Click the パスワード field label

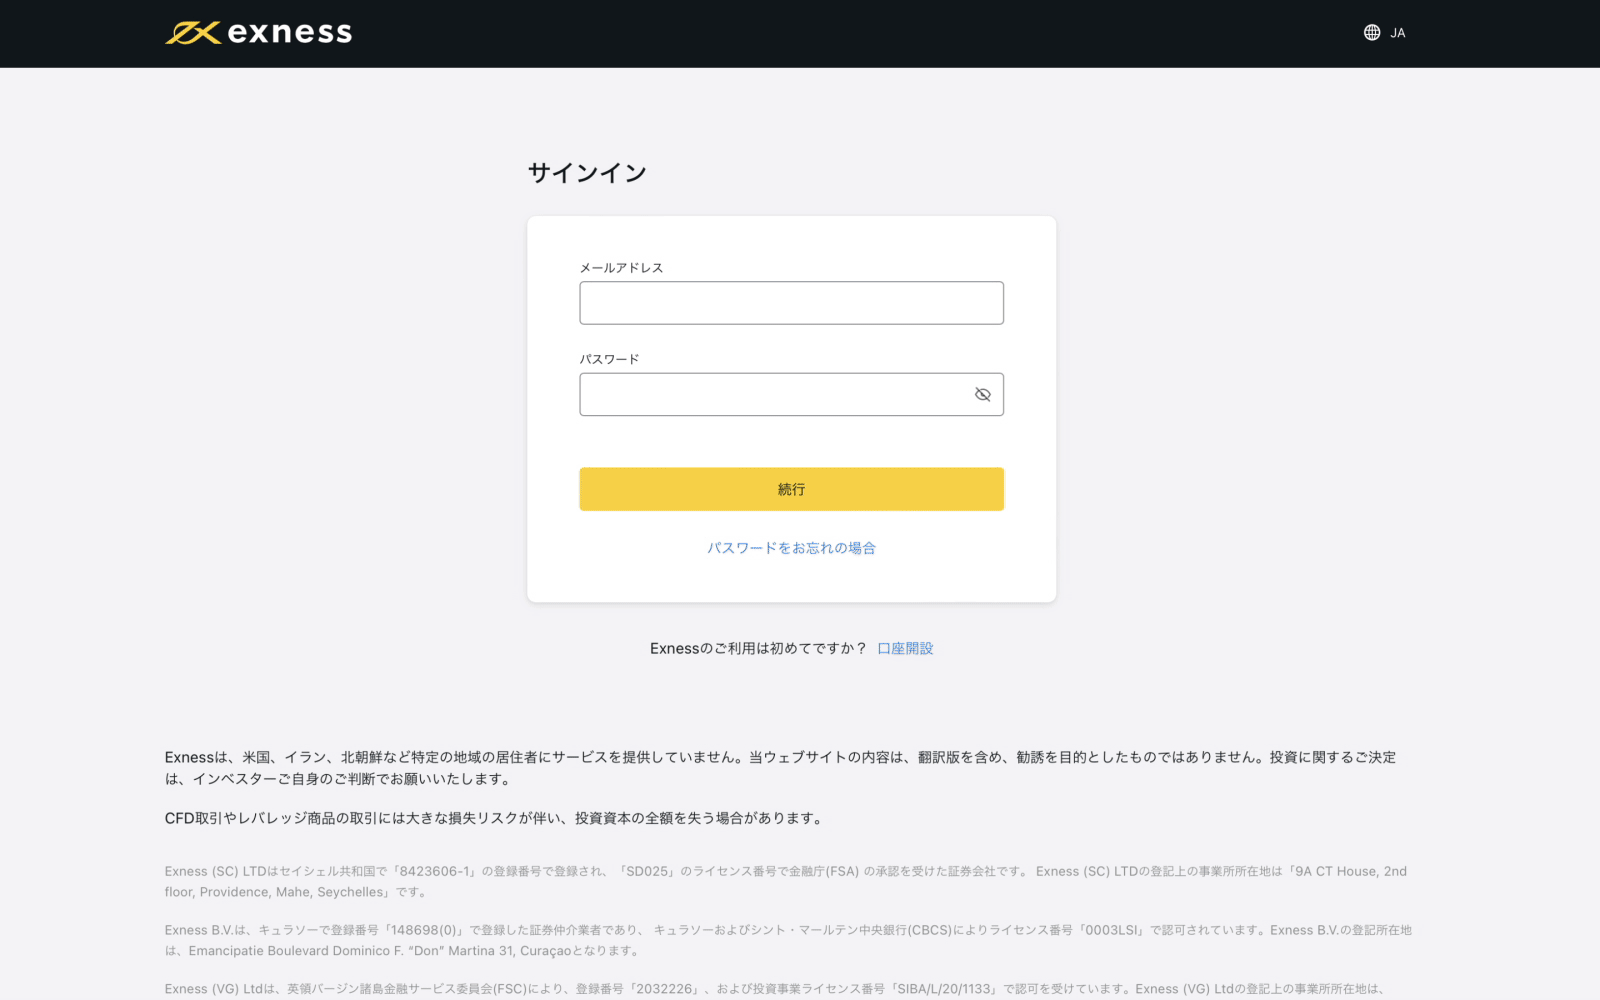(x=609, y=359)
